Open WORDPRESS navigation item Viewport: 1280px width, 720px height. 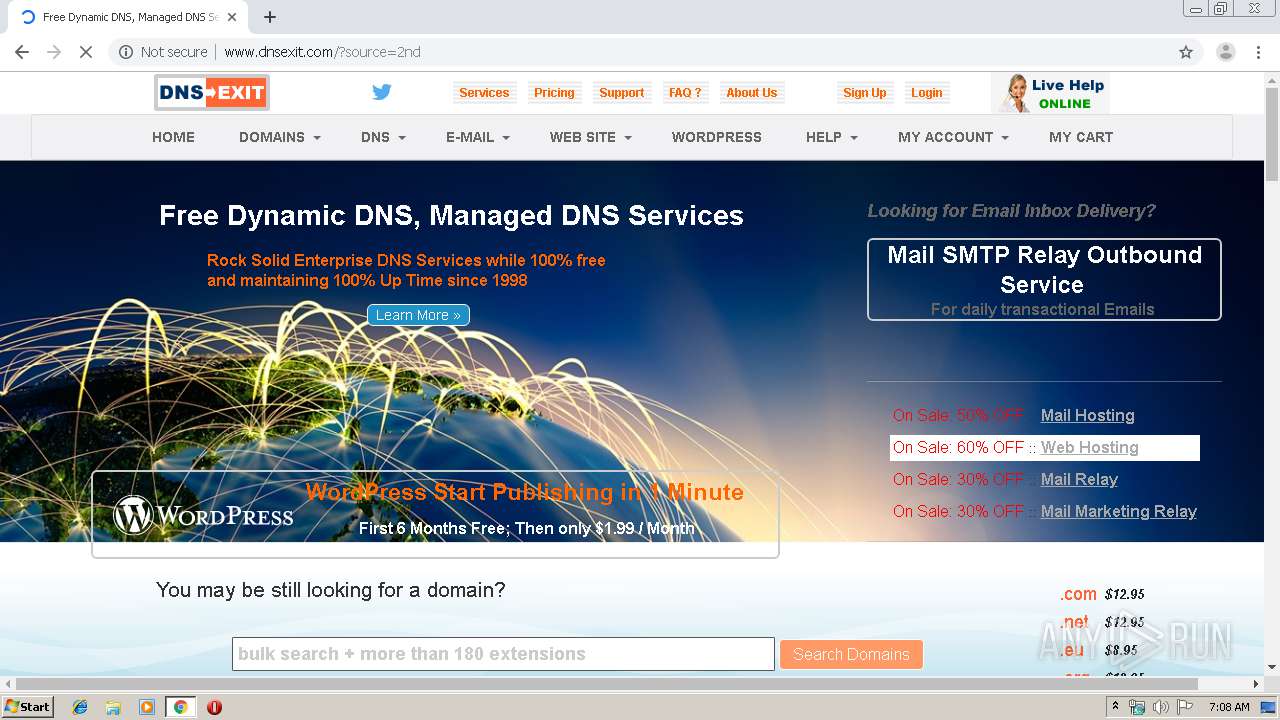coord(717,137)
